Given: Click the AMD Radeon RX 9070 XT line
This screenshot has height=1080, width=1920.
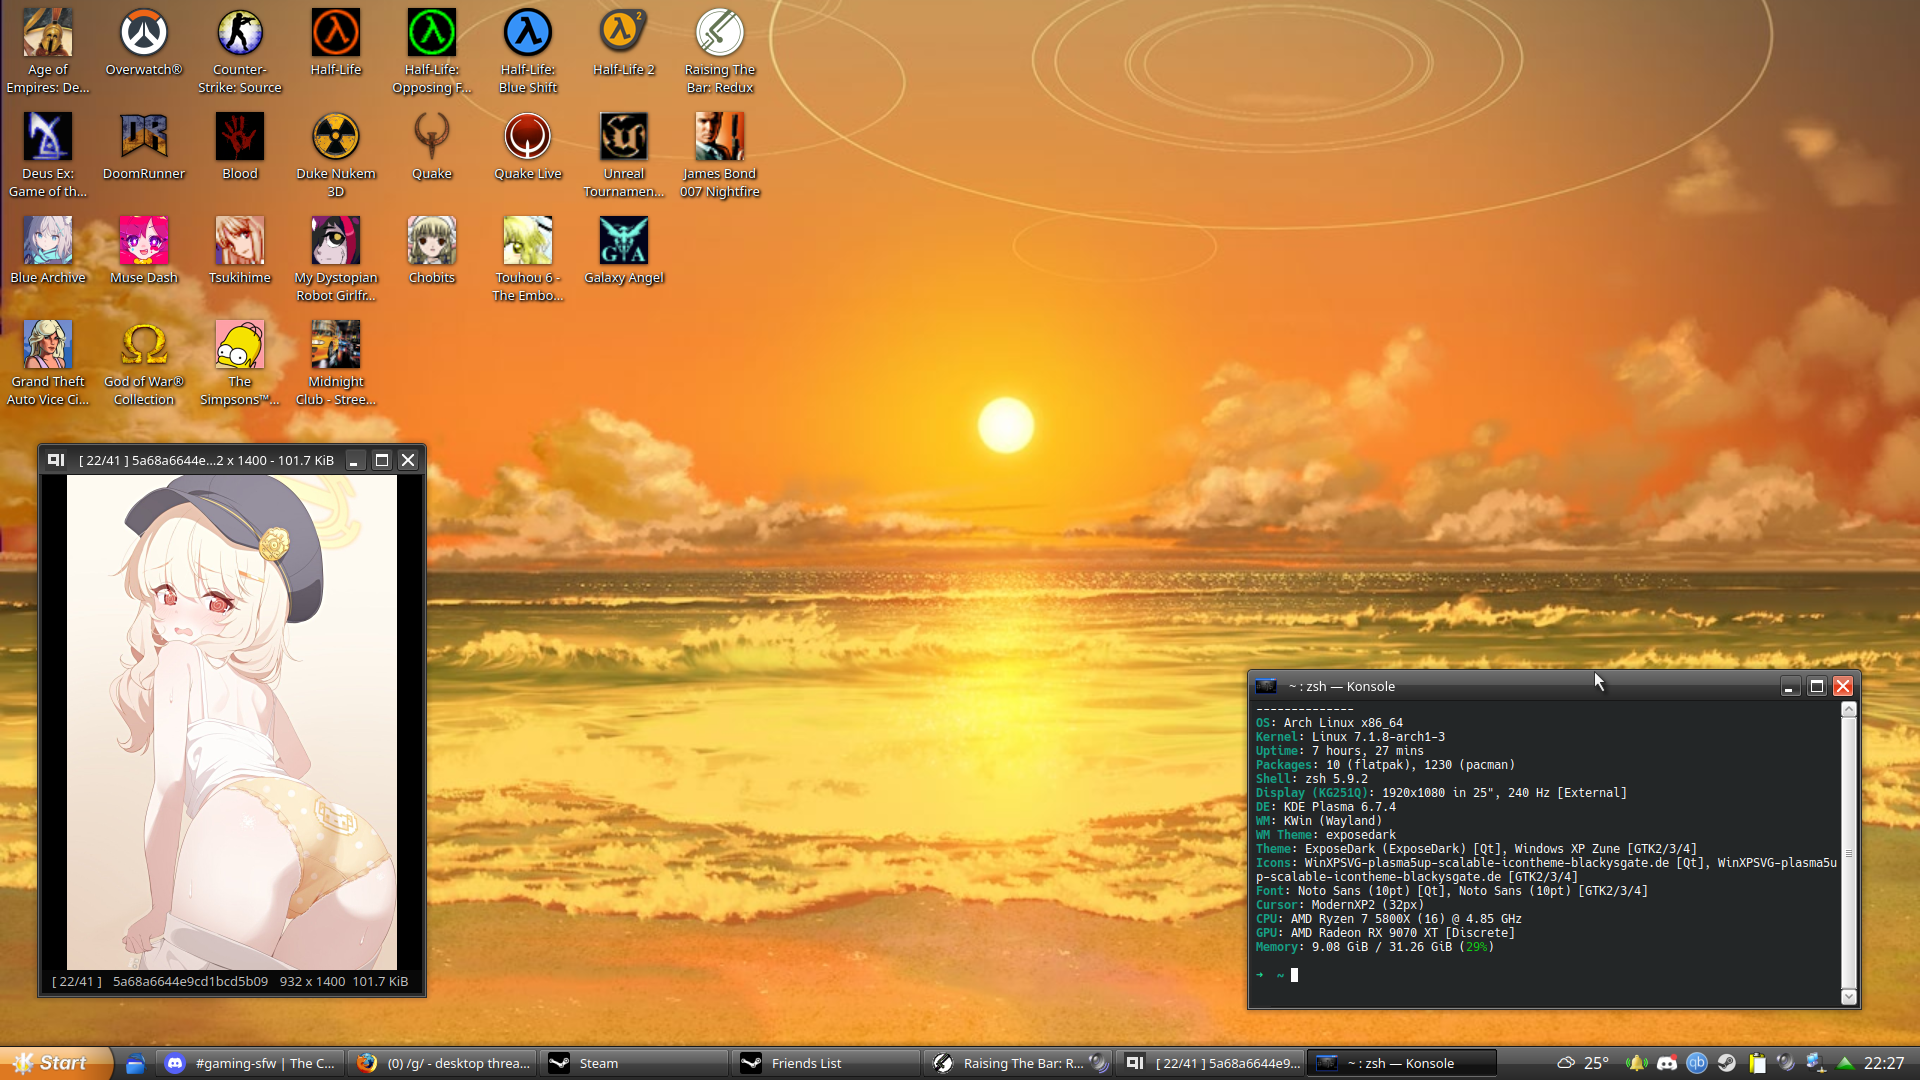Looking at the screenshot, I should pos(1385,932).
